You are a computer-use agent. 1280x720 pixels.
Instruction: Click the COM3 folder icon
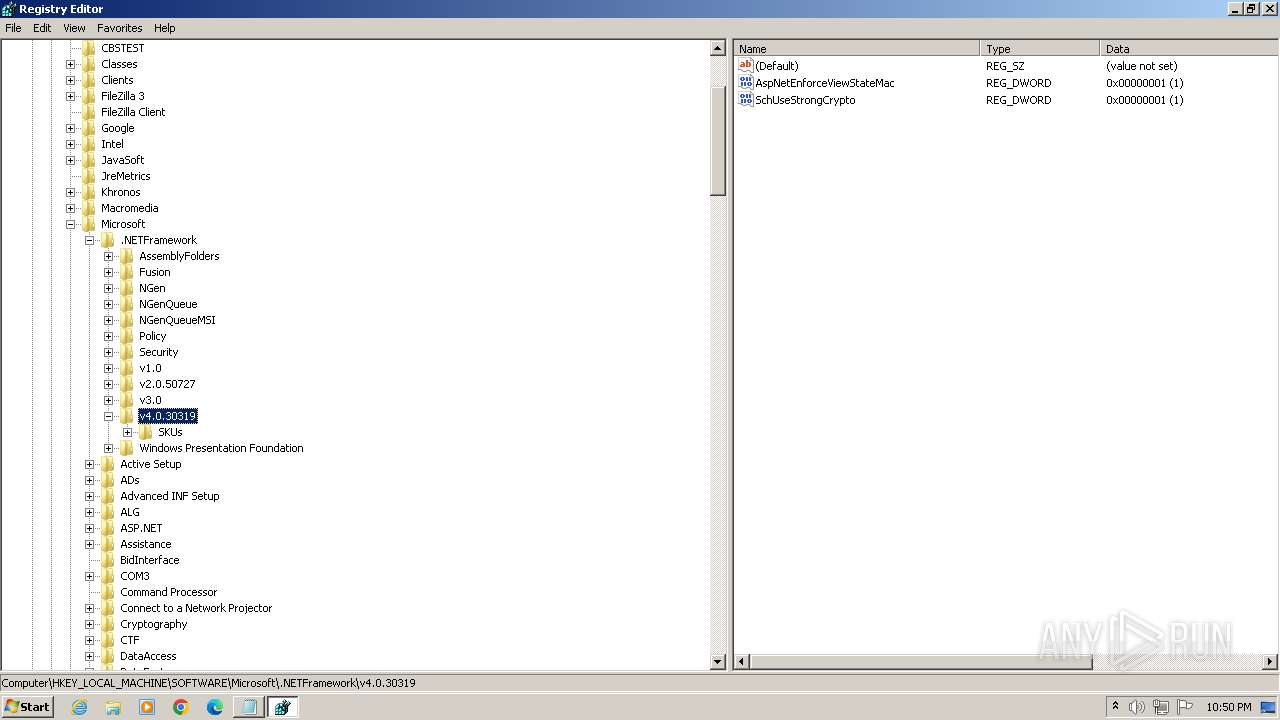click(x=108, y=576)
